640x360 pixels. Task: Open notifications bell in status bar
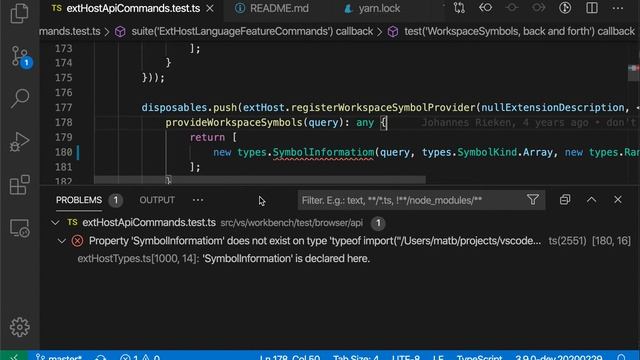(x=621, y=357)
